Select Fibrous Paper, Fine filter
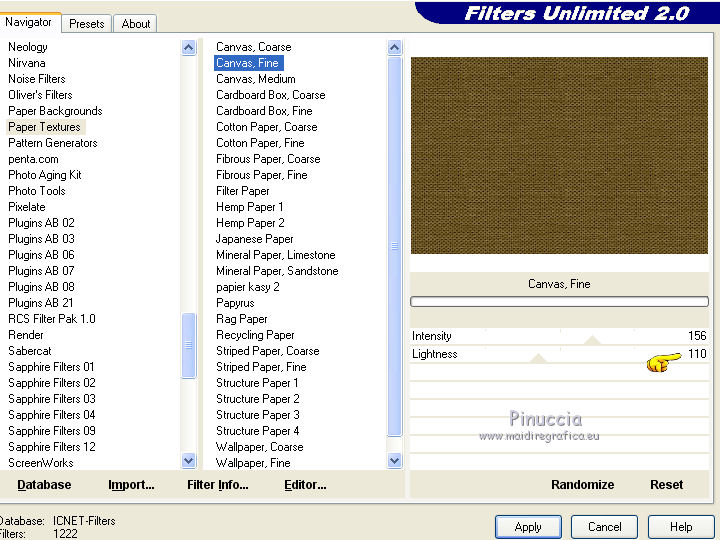Image resolution: width=720 pixels, height=540 pixels. point(262,175)
